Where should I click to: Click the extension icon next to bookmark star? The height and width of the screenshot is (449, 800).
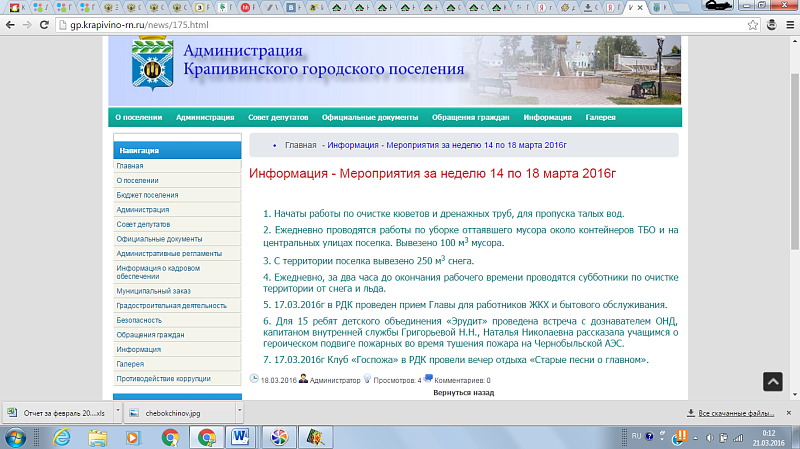pyautogui.click(x=771, y=24)
